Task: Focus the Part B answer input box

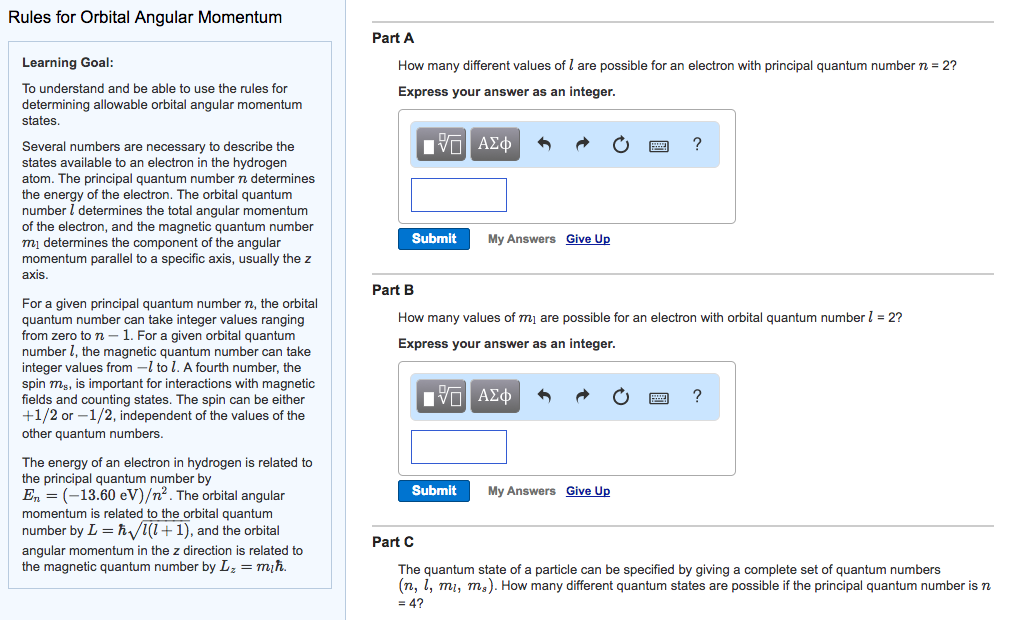Action: tap(459, 447)
